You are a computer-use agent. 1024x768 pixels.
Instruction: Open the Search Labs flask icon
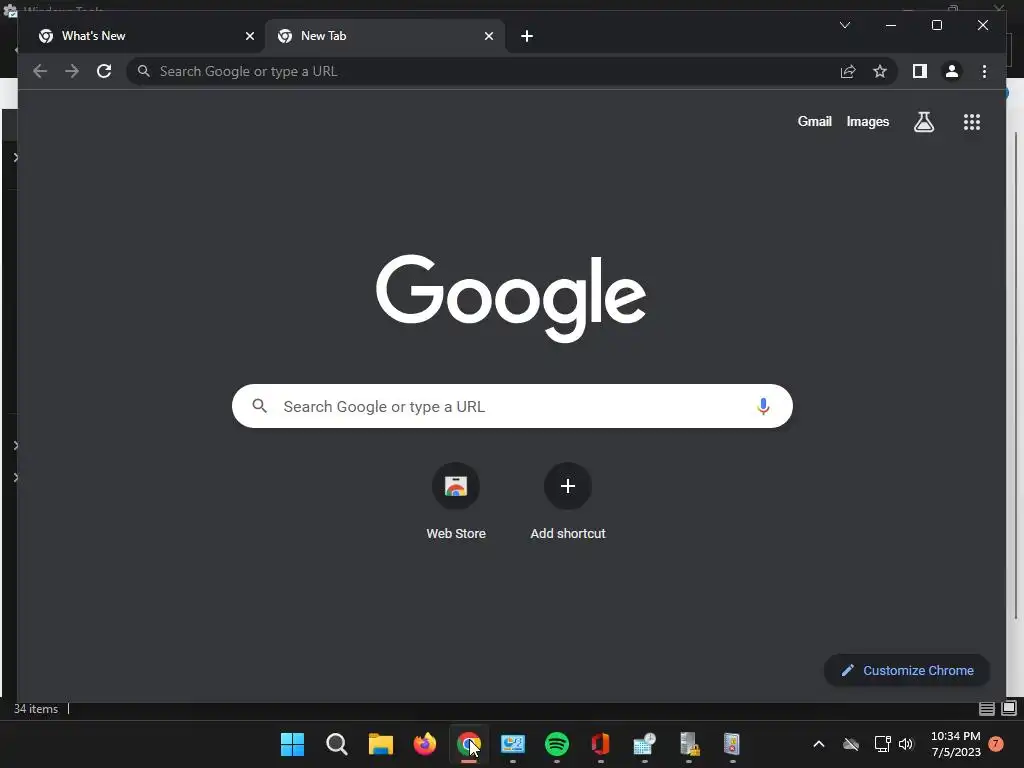tap(923, 121)
